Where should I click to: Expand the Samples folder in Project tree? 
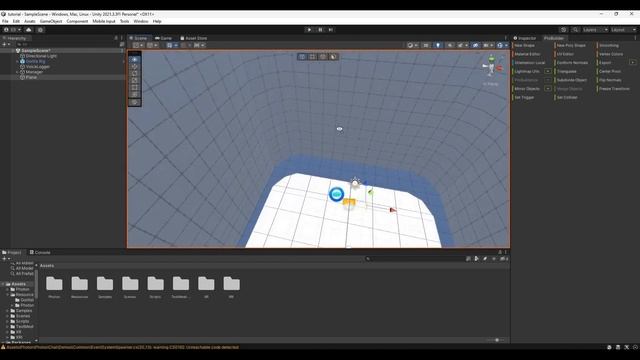pyautogui.click(x=7, y=311)
